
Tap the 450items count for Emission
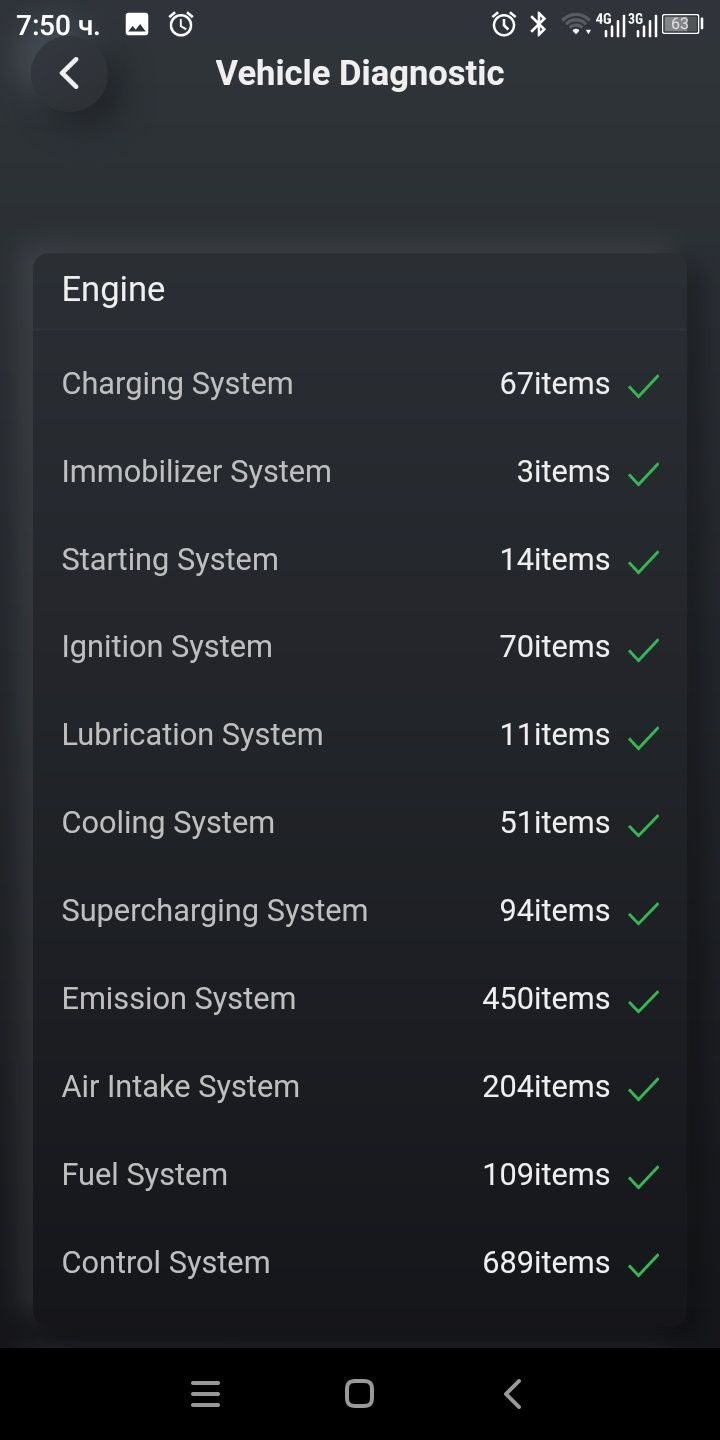pos(546,999)
